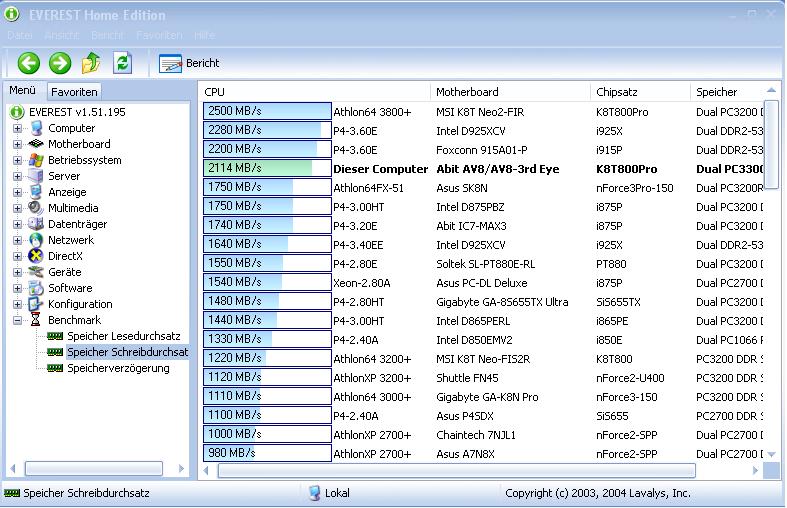Screen dimensions: 787x508
Task: Click the green back arrow button
Action: [29, 63]
